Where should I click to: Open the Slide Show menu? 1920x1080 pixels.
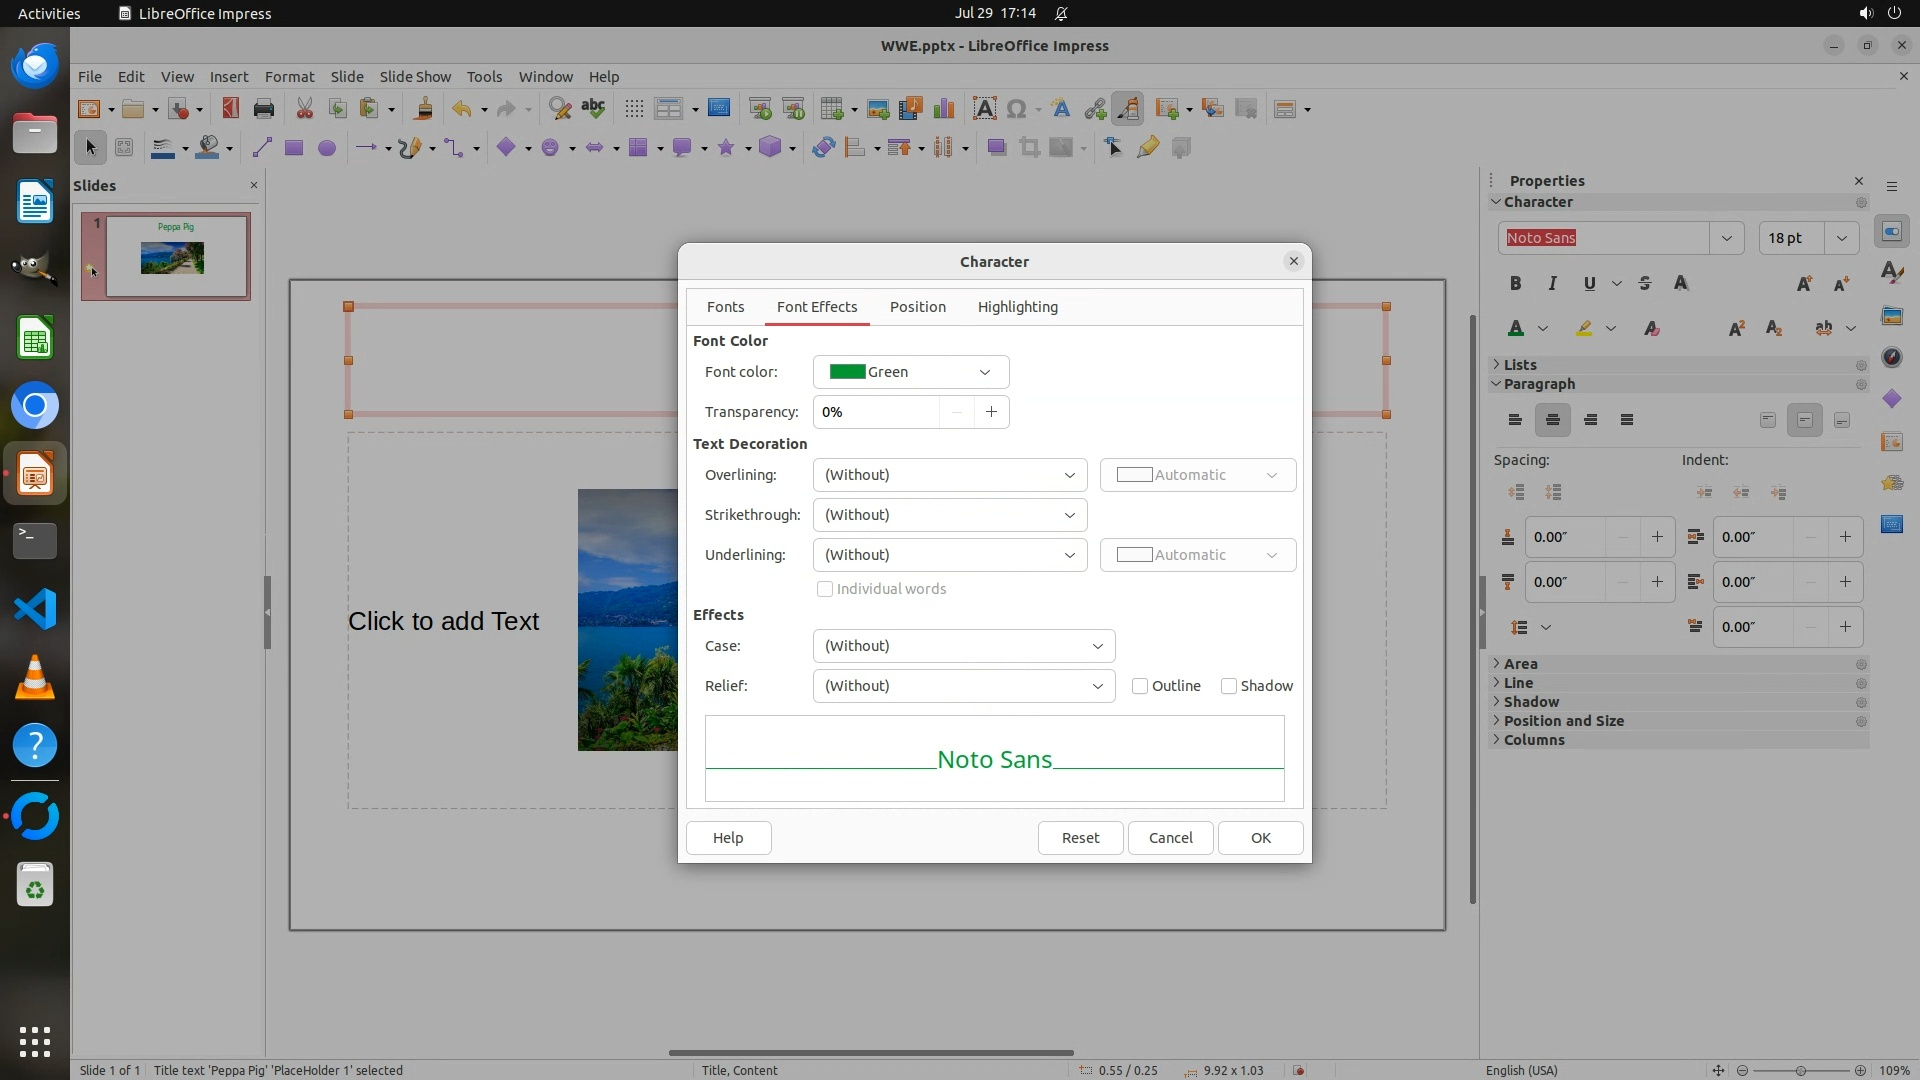click(x=415, y=77)
